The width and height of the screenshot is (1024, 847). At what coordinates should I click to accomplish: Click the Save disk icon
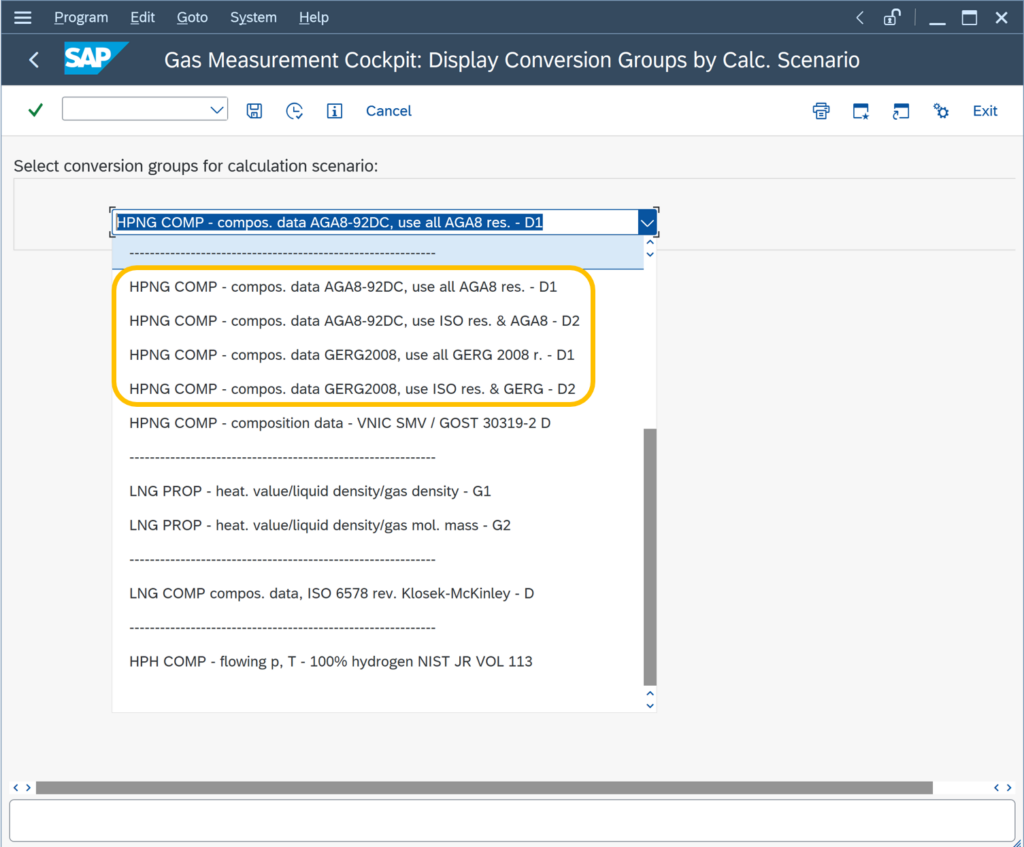254,111
